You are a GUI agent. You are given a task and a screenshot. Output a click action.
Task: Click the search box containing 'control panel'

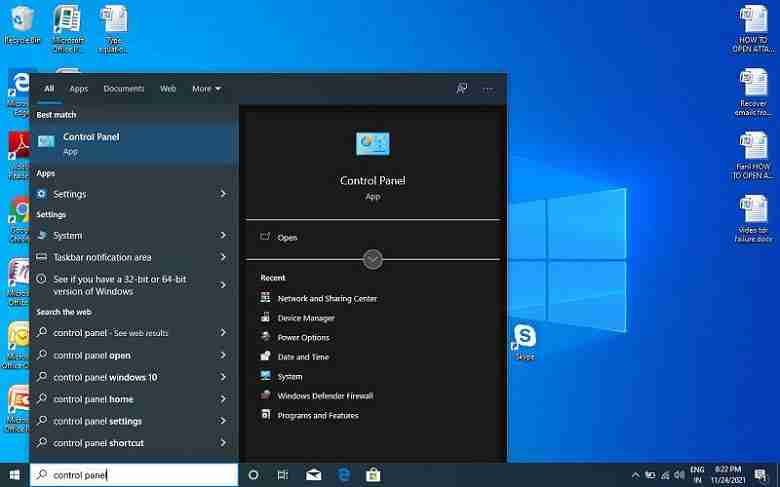tap(134, 475)
